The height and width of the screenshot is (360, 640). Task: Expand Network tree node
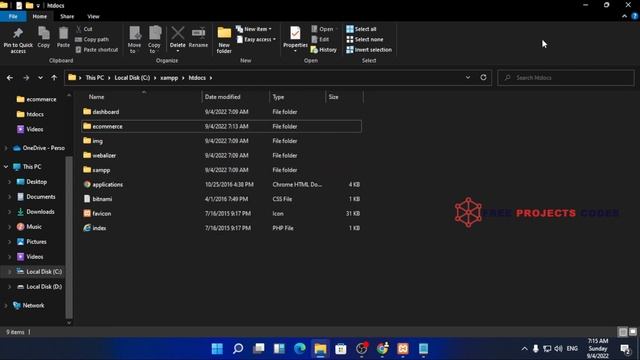tap(6, 305)
